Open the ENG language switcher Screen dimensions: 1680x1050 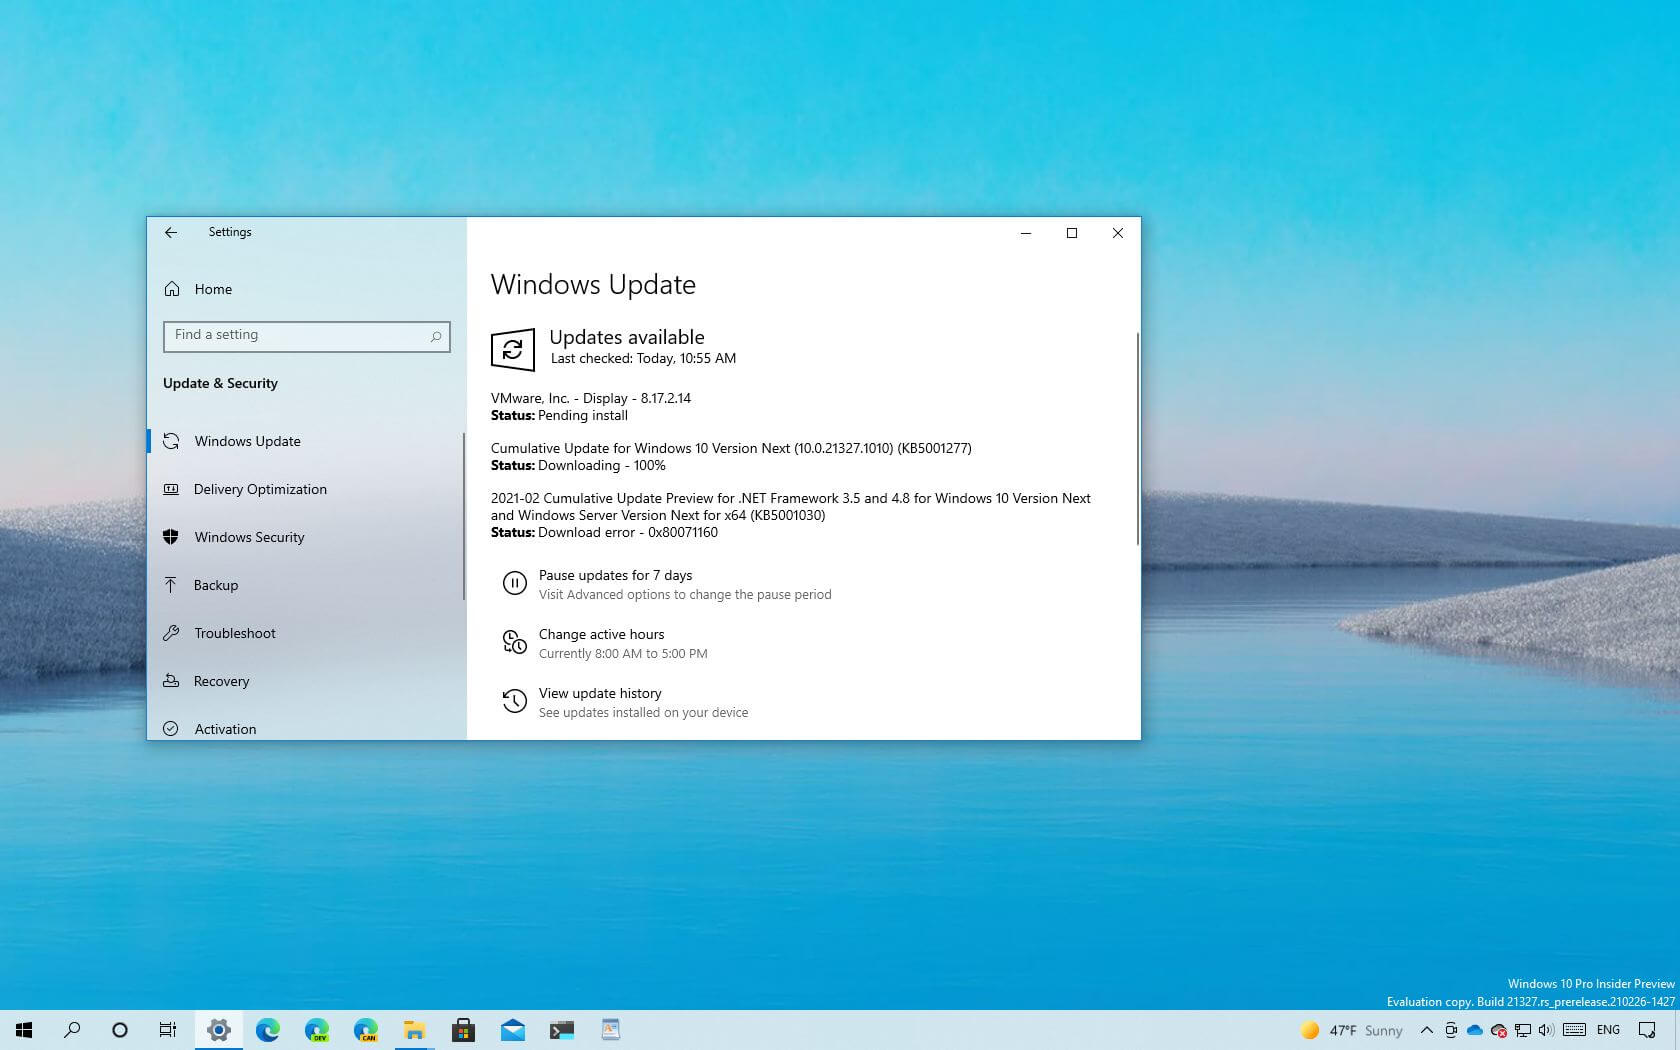pyautogui.click(x=1608, y=1030)
